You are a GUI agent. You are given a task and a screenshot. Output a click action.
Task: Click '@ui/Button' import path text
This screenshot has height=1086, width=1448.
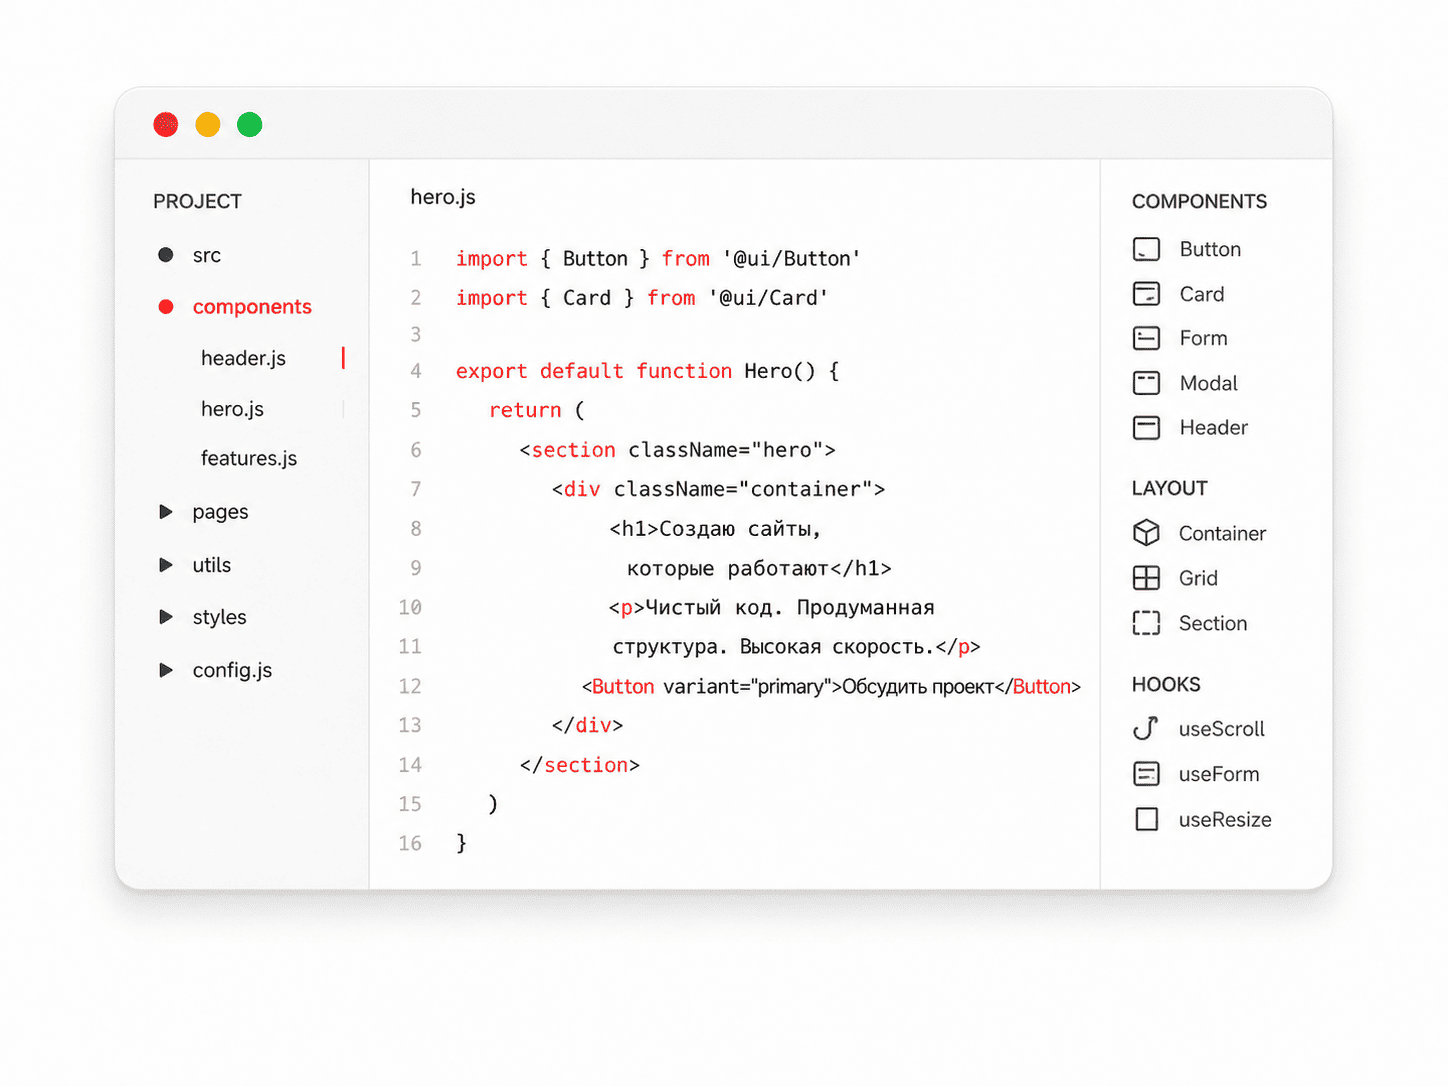[791, 259]
